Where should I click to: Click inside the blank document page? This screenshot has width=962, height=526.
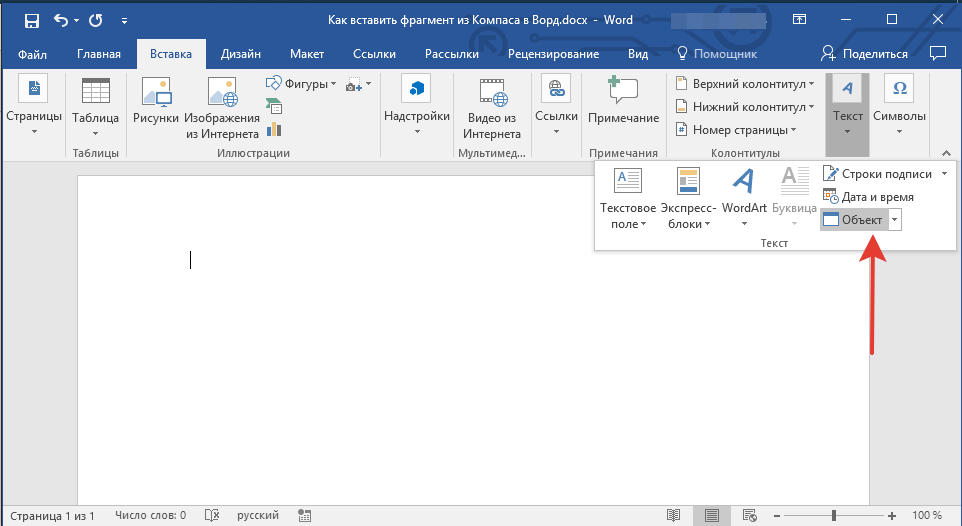(x=400, y=350)
